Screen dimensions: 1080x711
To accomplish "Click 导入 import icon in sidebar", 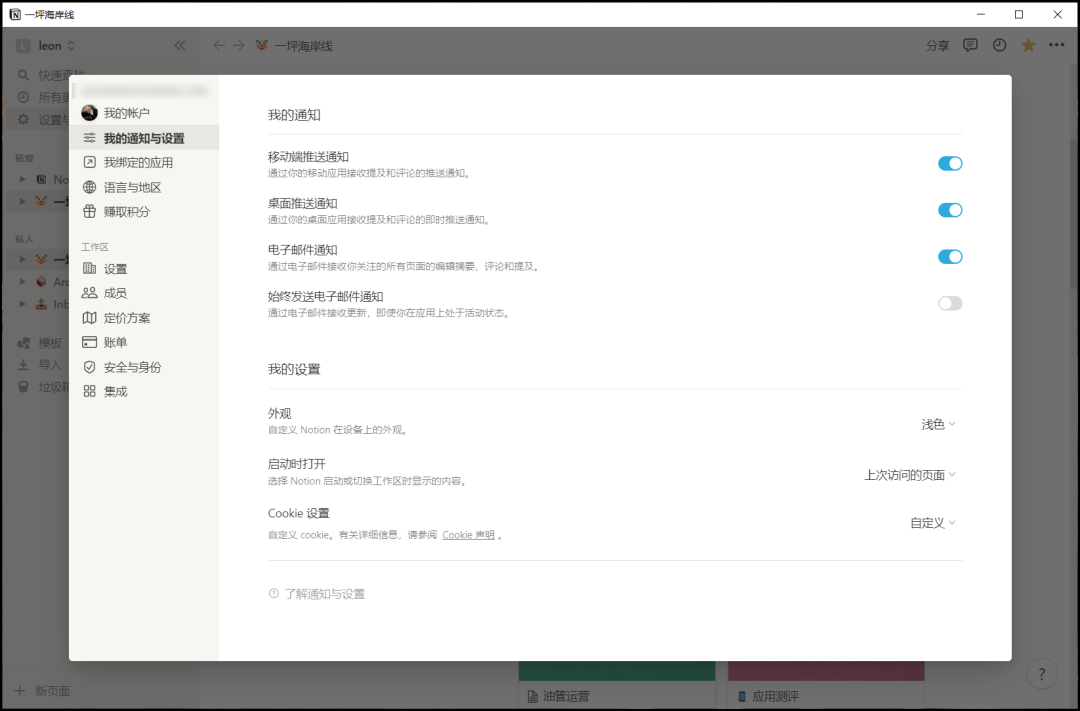I will pos(23,365).
